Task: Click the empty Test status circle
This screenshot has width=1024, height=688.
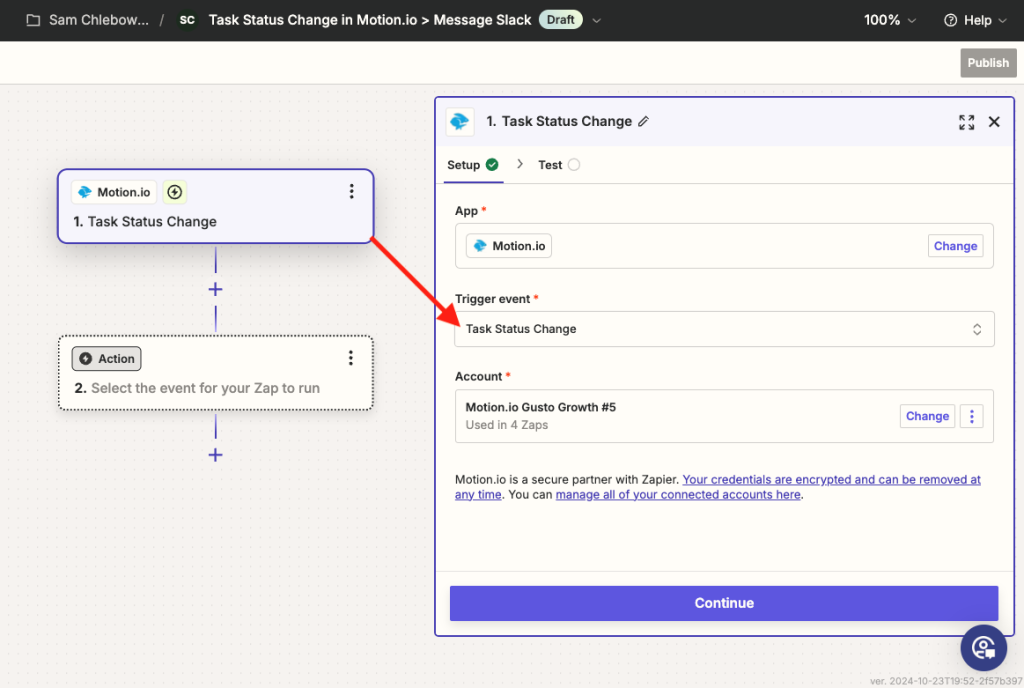Action: point(573,164)
